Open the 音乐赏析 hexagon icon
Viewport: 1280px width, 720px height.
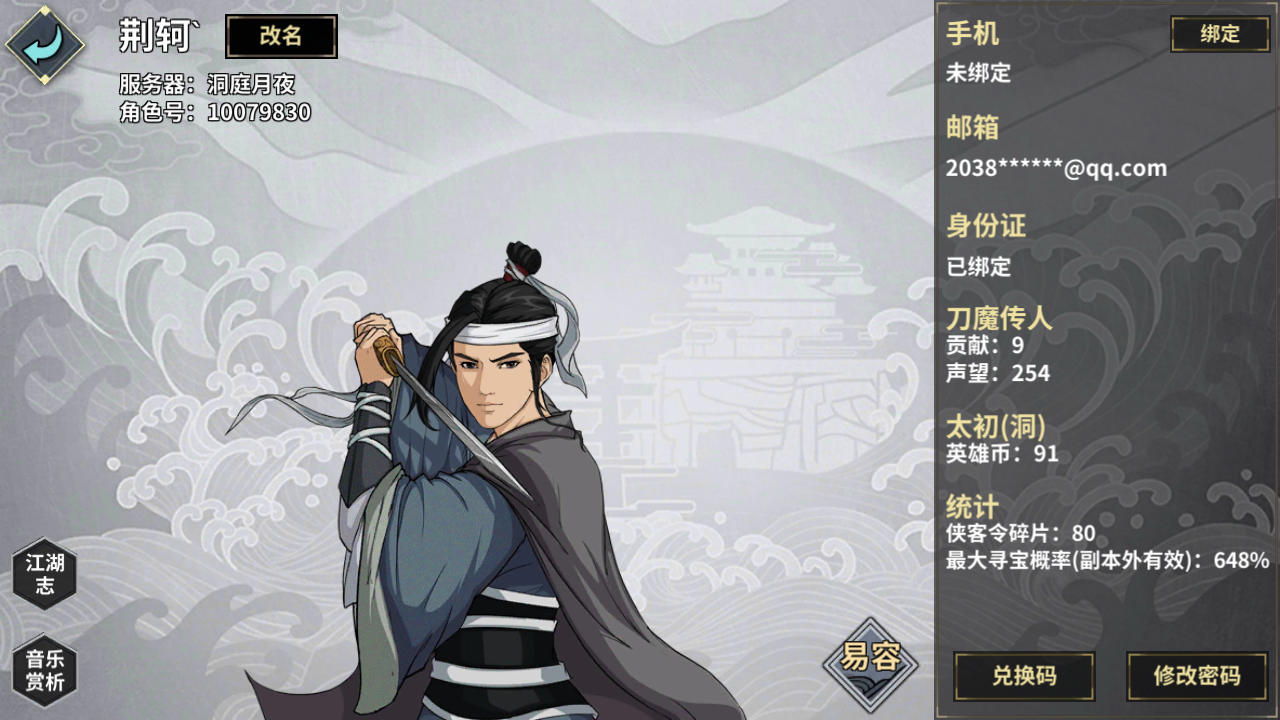click(45, 670)
